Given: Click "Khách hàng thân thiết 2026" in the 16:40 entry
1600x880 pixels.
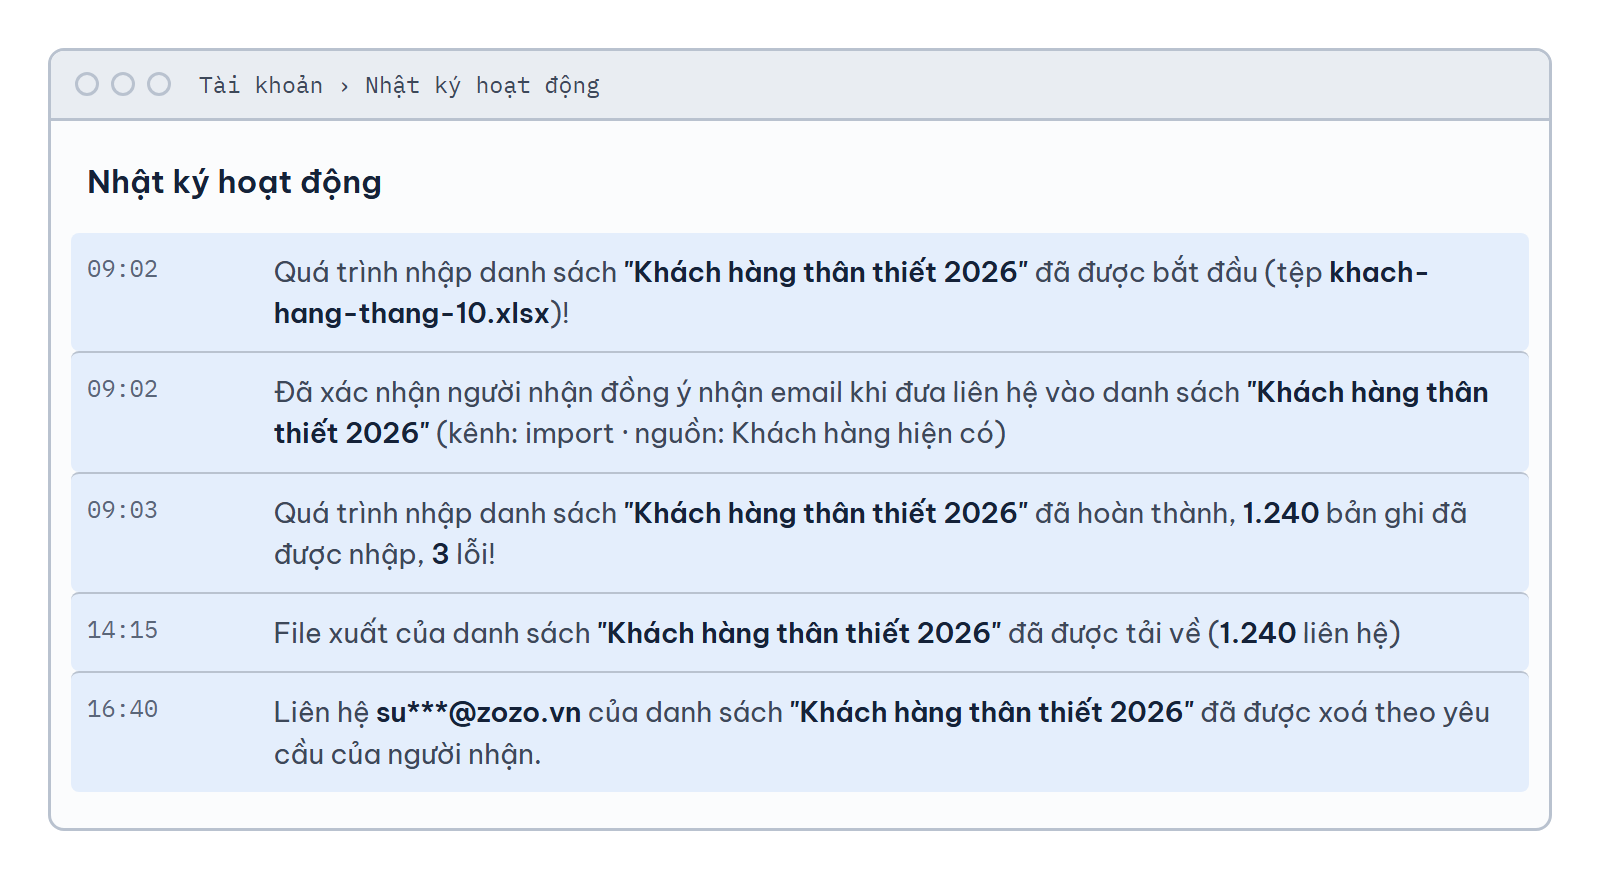Looking at the screenshot, I should click(991, 712).
